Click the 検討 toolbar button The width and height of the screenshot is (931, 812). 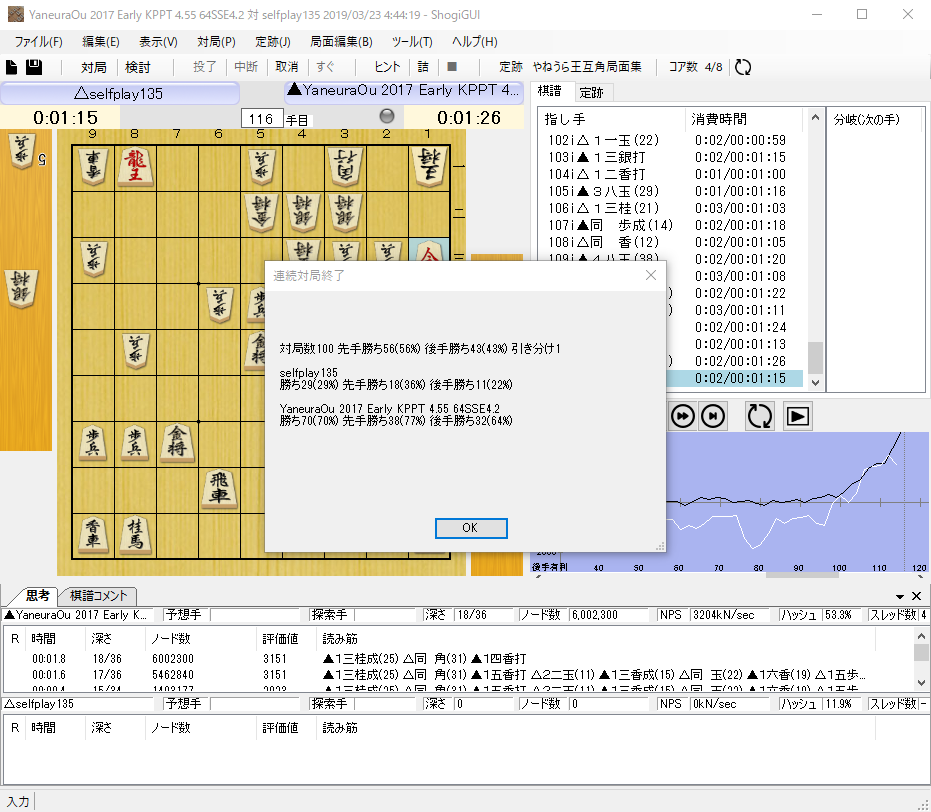pyautogui.click(x=138, y=67)
